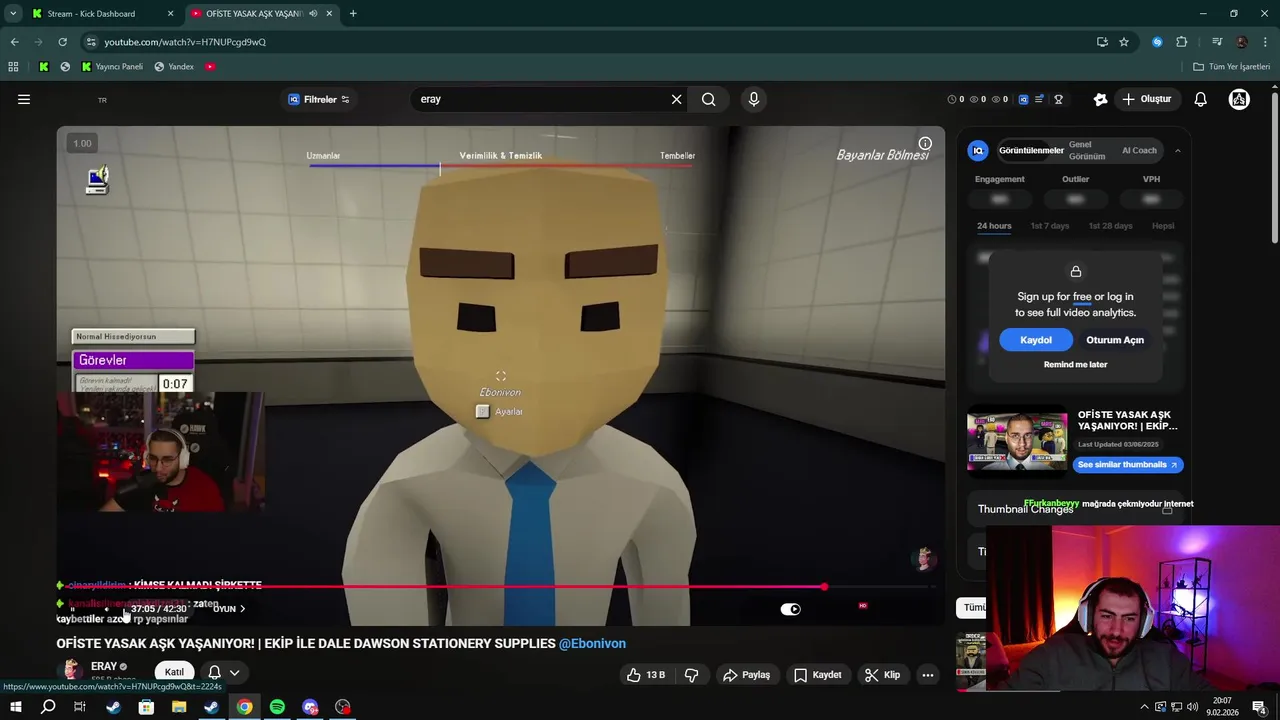Select the 1st 7 days range tab
The image size is (1280, 720).
click(1050, 226)
